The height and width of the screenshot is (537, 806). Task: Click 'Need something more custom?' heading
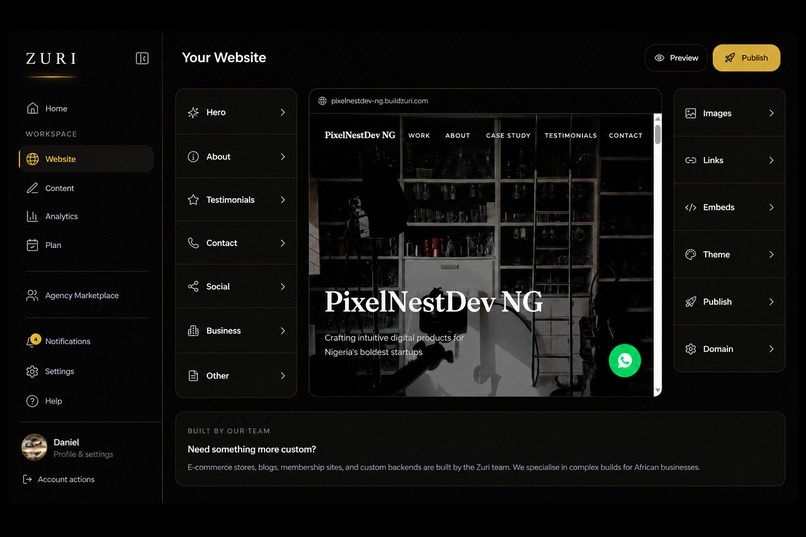pos(252,449)
